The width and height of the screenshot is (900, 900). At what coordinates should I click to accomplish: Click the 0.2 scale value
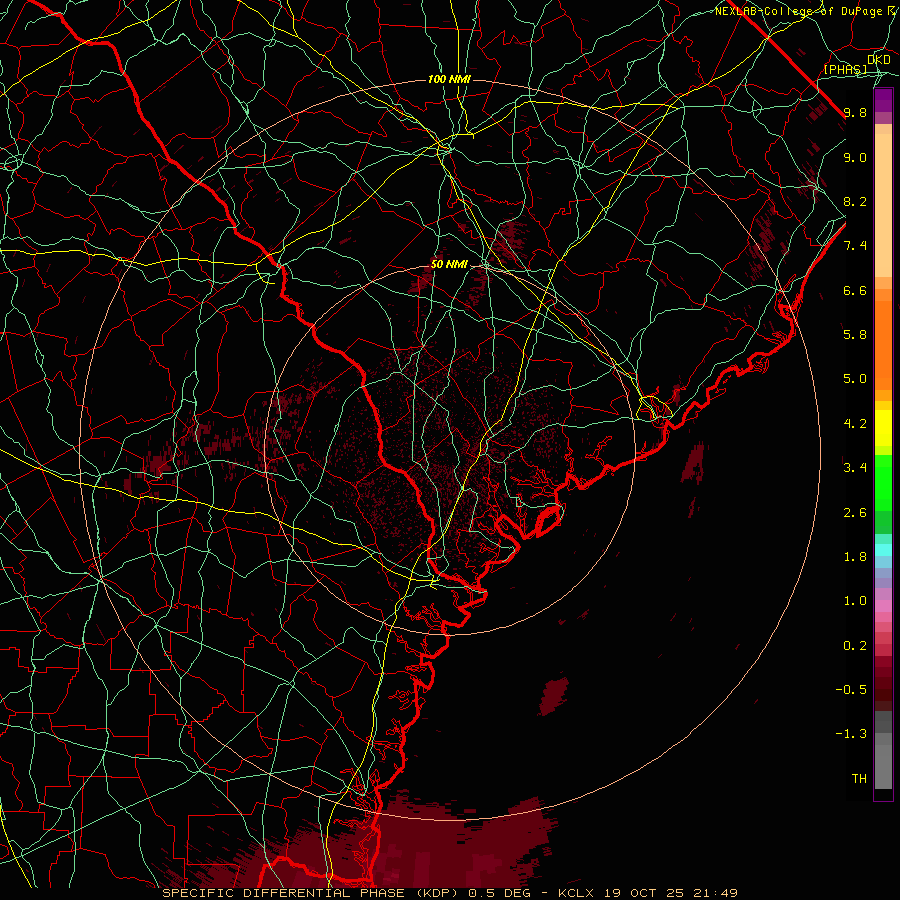(x=855, y=646)
